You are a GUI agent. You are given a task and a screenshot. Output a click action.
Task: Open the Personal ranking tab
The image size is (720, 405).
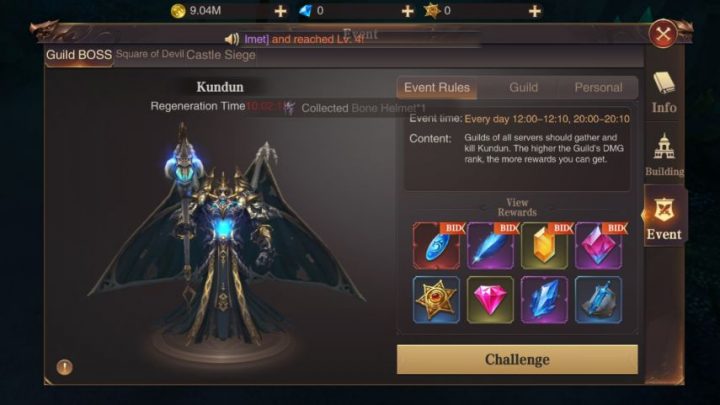(598, 87)
